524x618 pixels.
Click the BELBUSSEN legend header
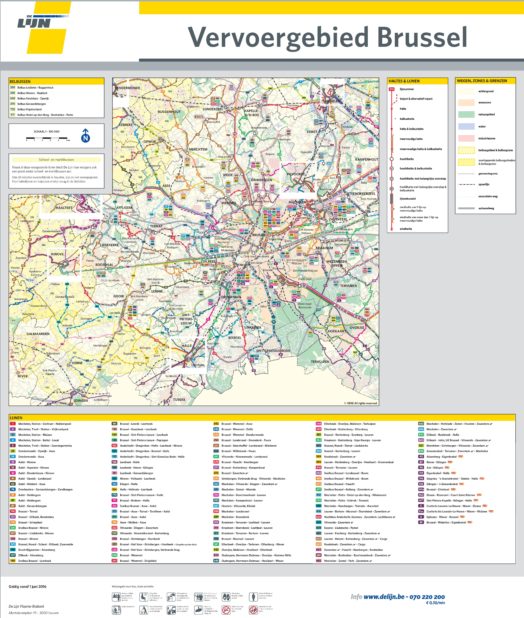pyautogui.click(x=56, y=81)
